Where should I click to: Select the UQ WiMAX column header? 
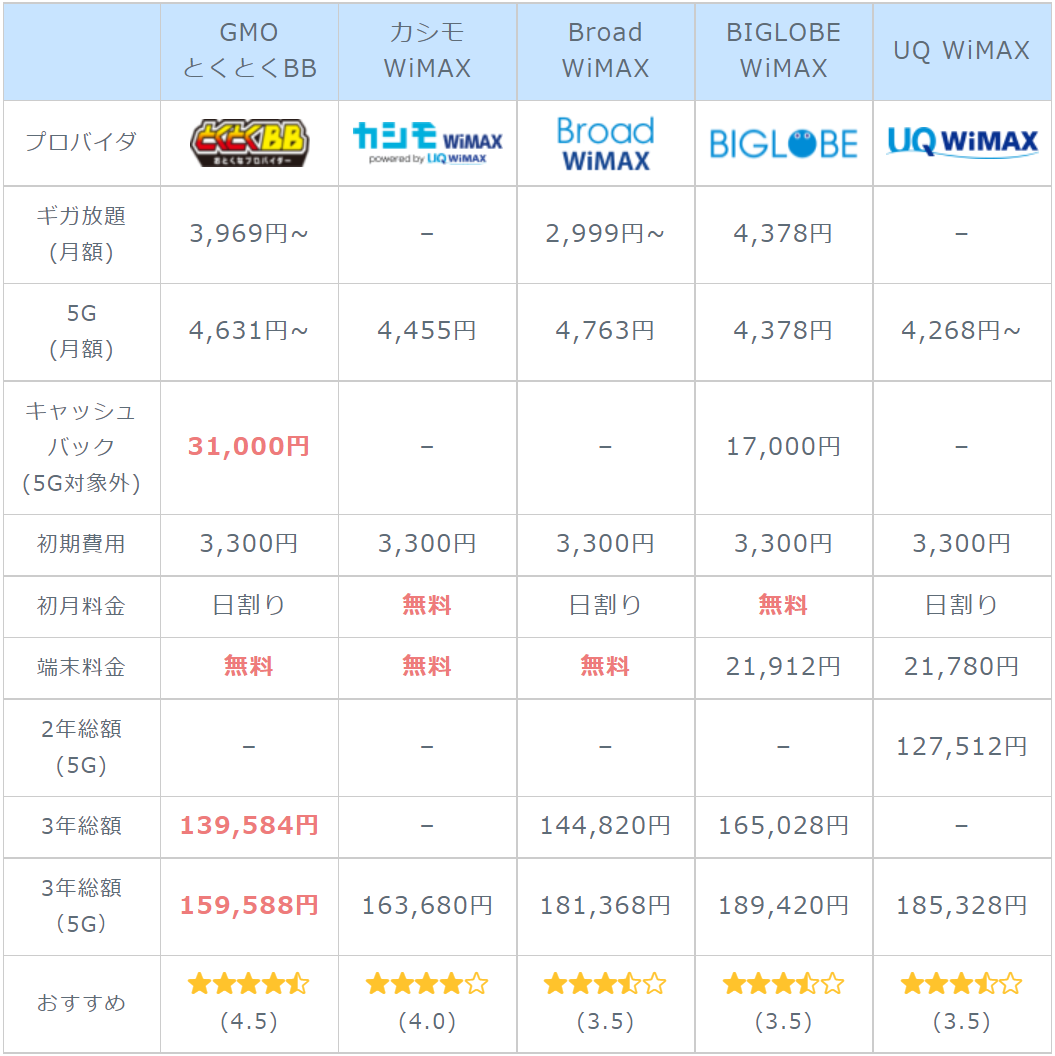[961, 51]
